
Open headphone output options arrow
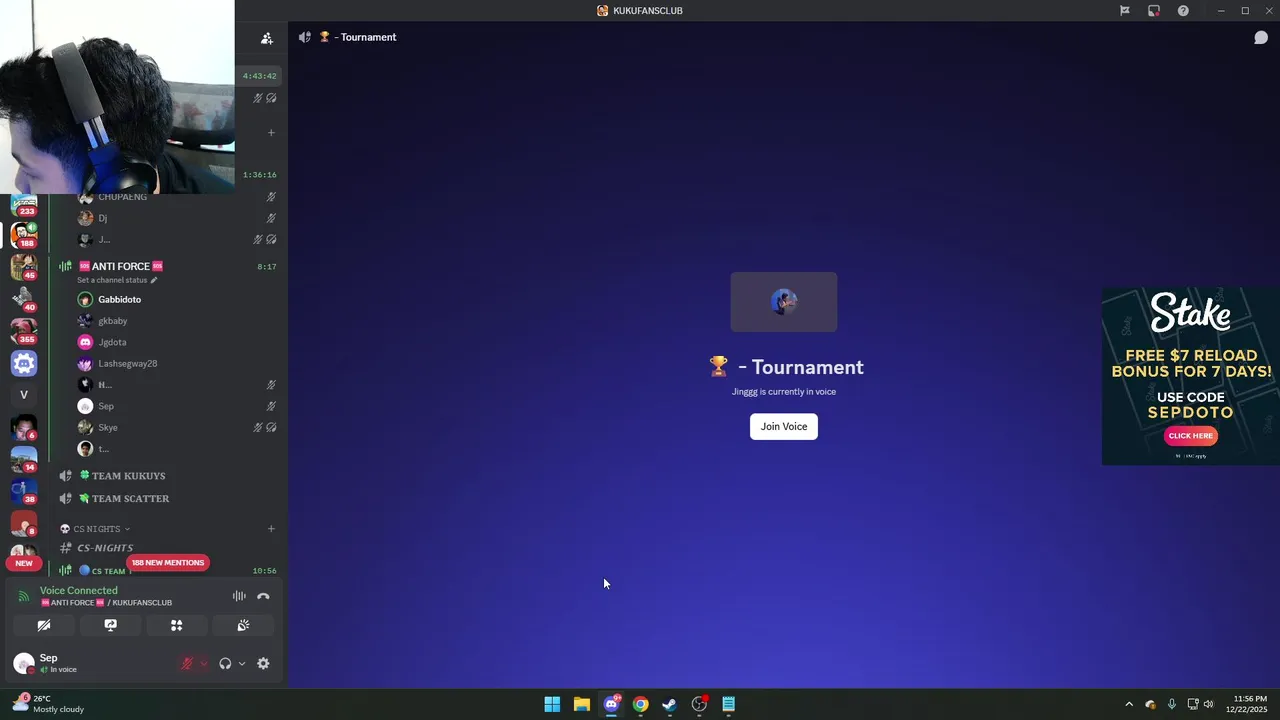pyautogui.click(x=242, y=663)
